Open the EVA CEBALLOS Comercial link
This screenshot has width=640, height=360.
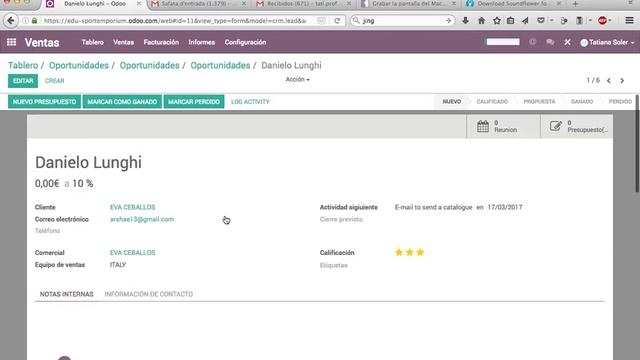tap(132, 253)
